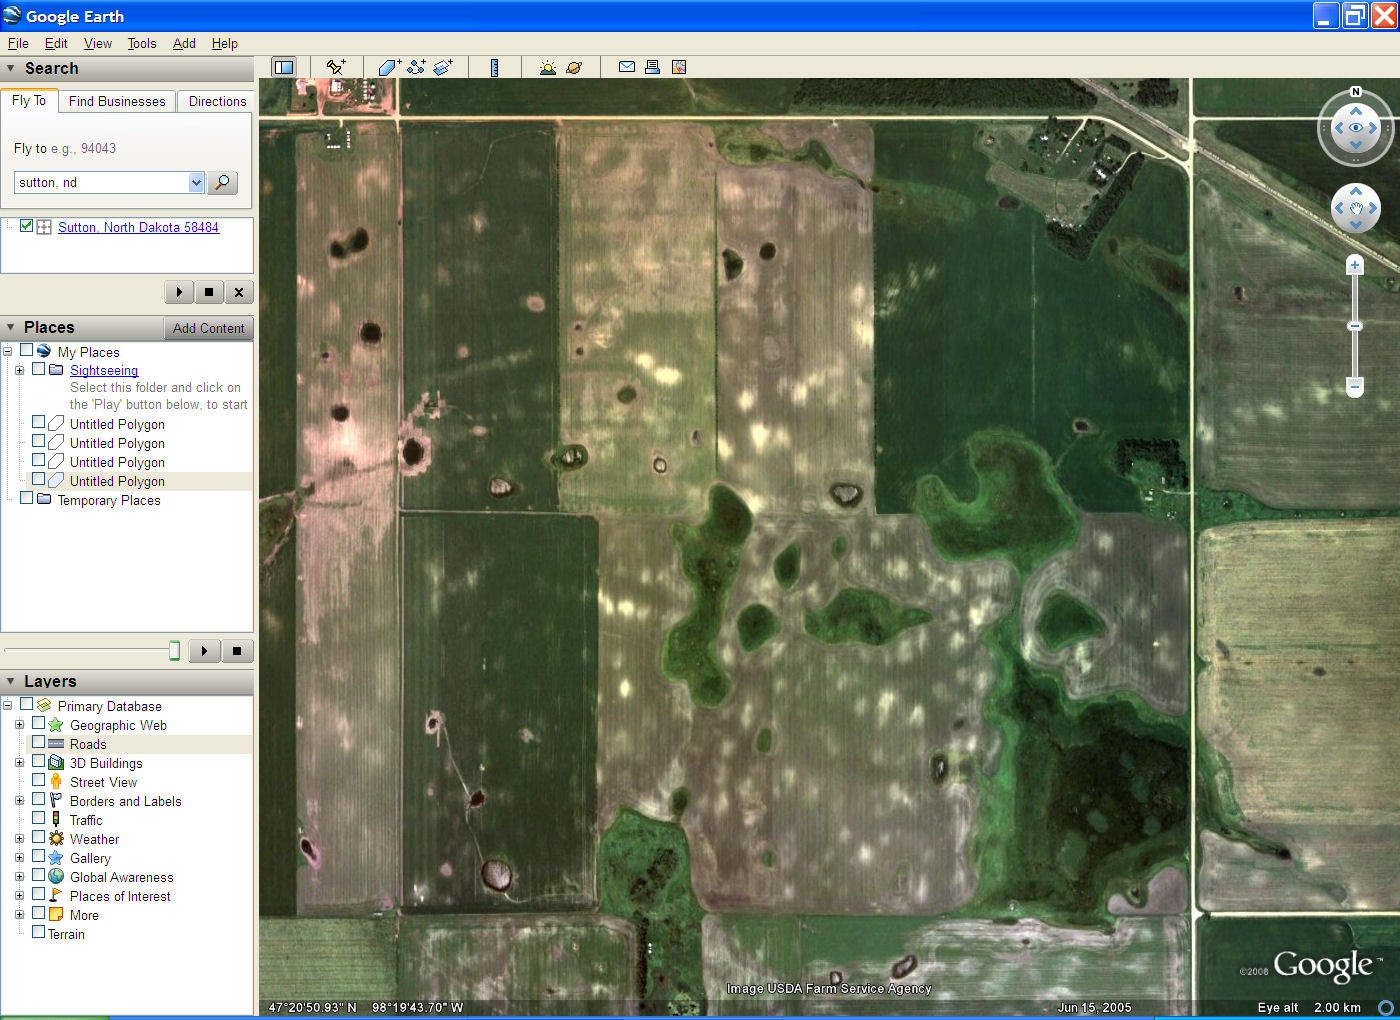Image resolution: width=1400 pixels, height=1020 pixels.
Task: Open the Tools menu
Action: coord(142,43)
